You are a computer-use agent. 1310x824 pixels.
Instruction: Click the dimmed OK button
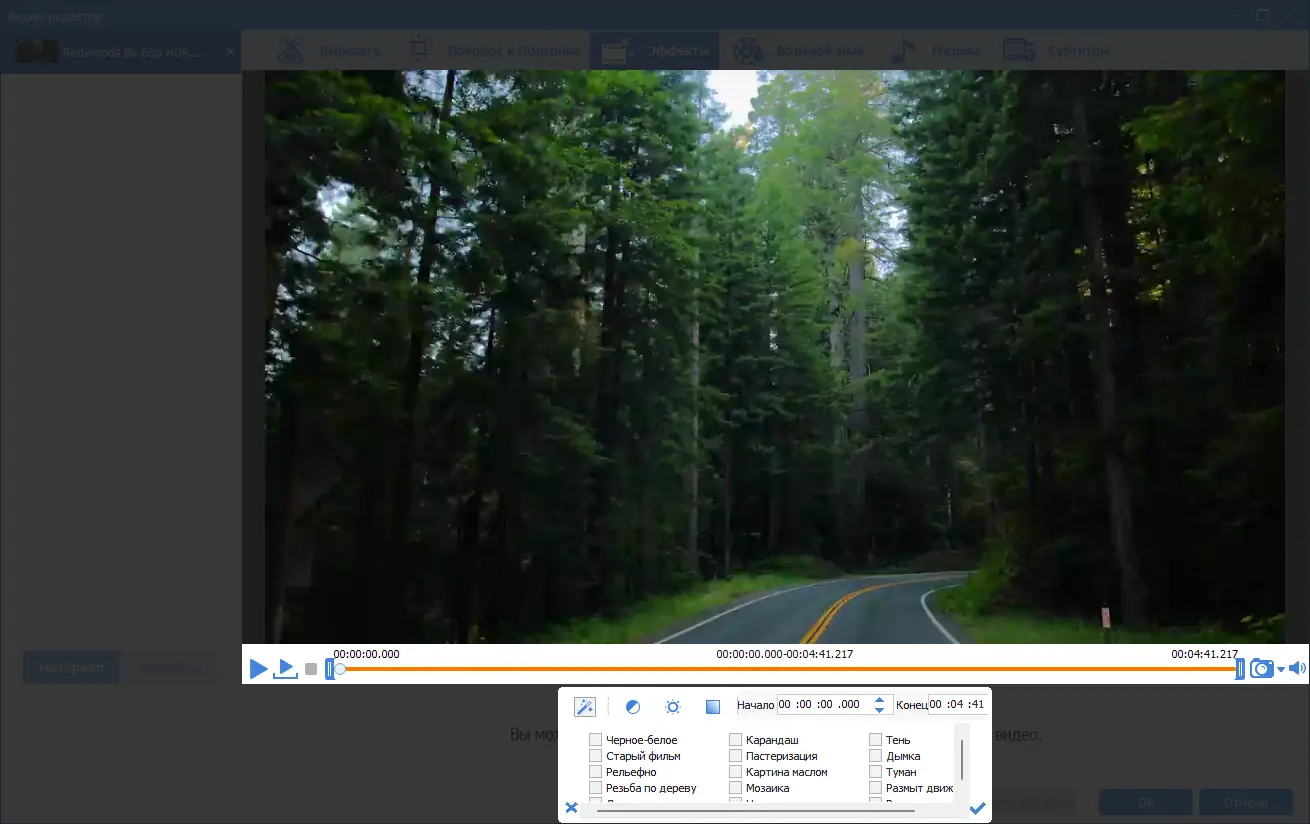coord(1145,802)
